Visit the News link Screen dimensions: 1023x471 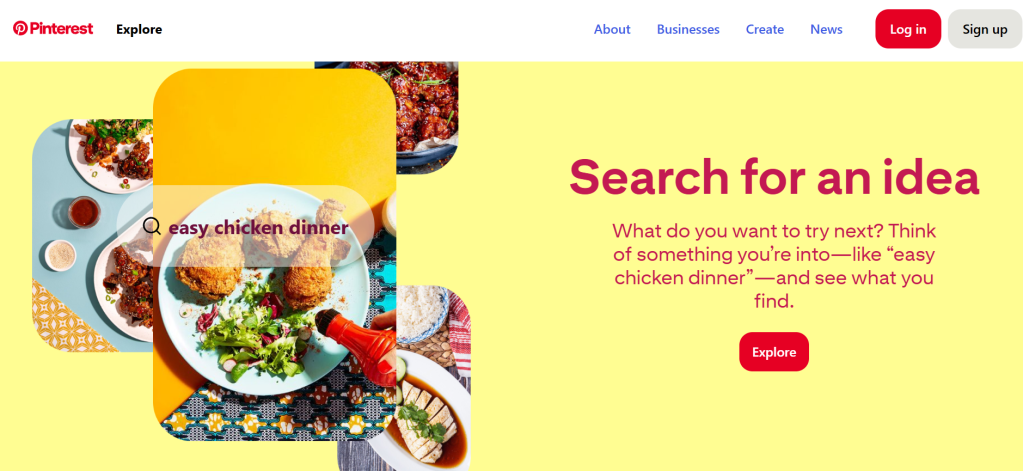tap(826, 29)
